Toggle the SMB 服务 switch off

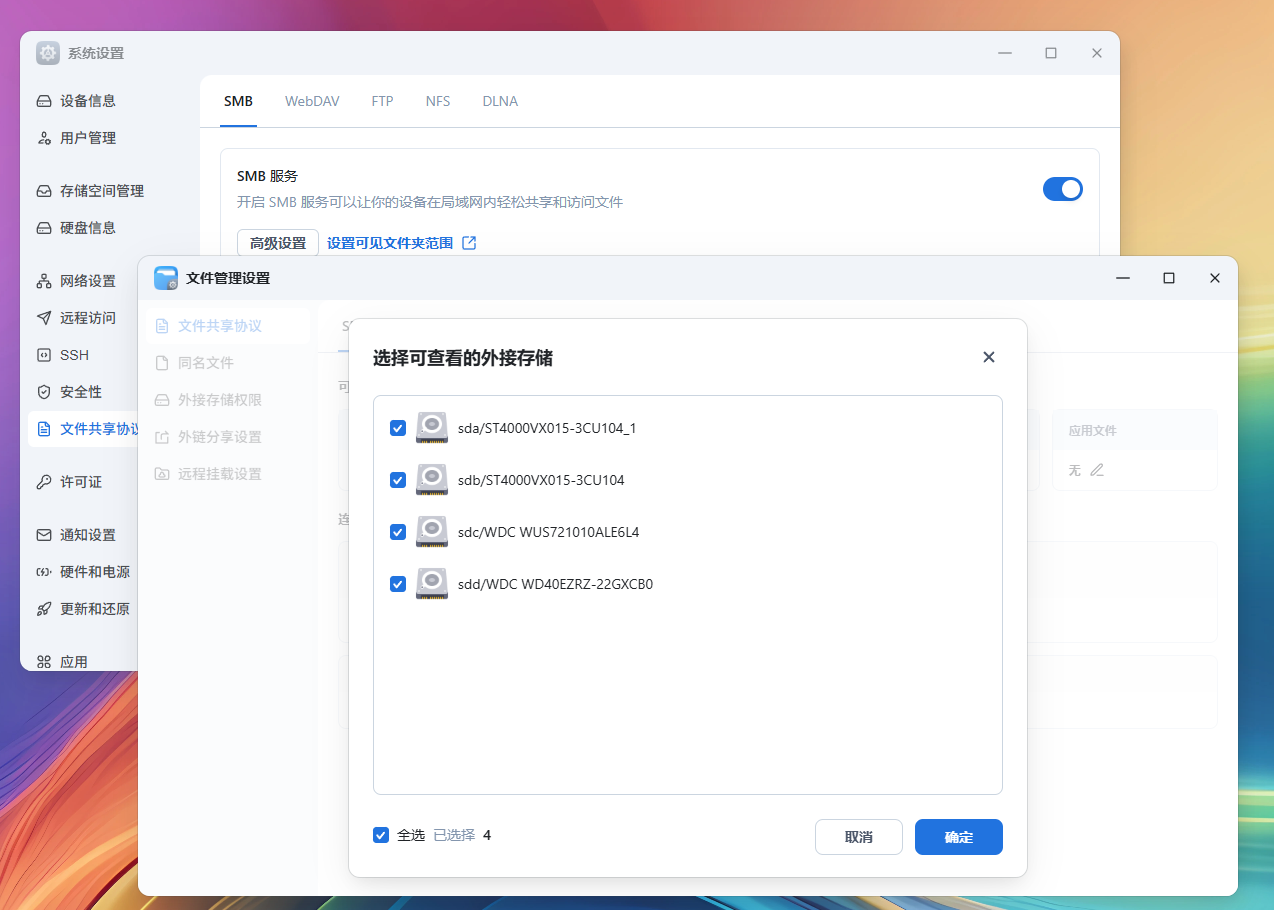(1062, 189)
